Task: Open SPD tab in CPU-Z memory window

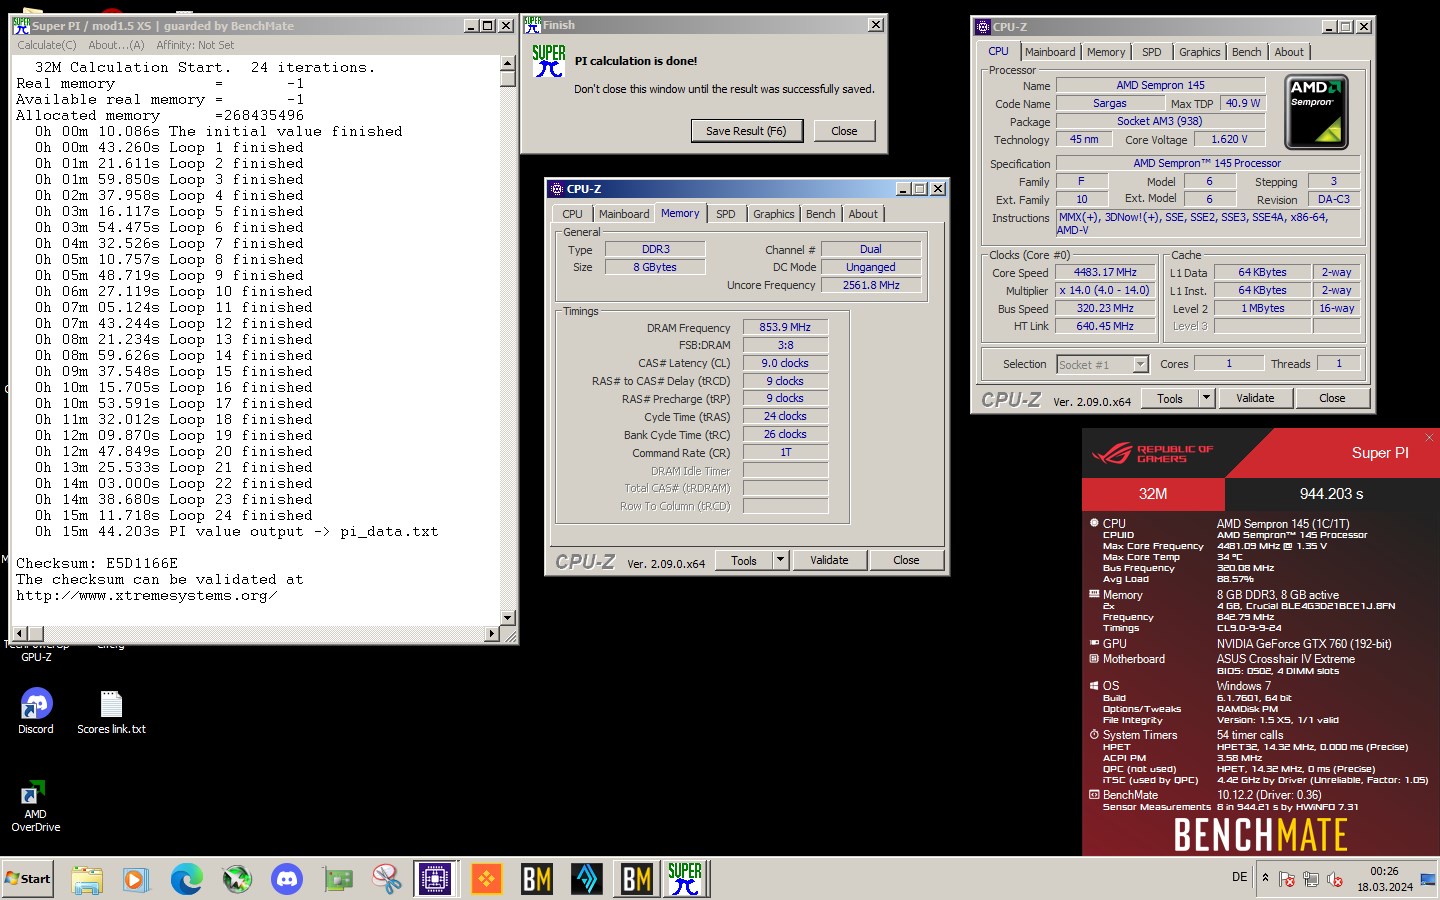Action: (725, 214)
